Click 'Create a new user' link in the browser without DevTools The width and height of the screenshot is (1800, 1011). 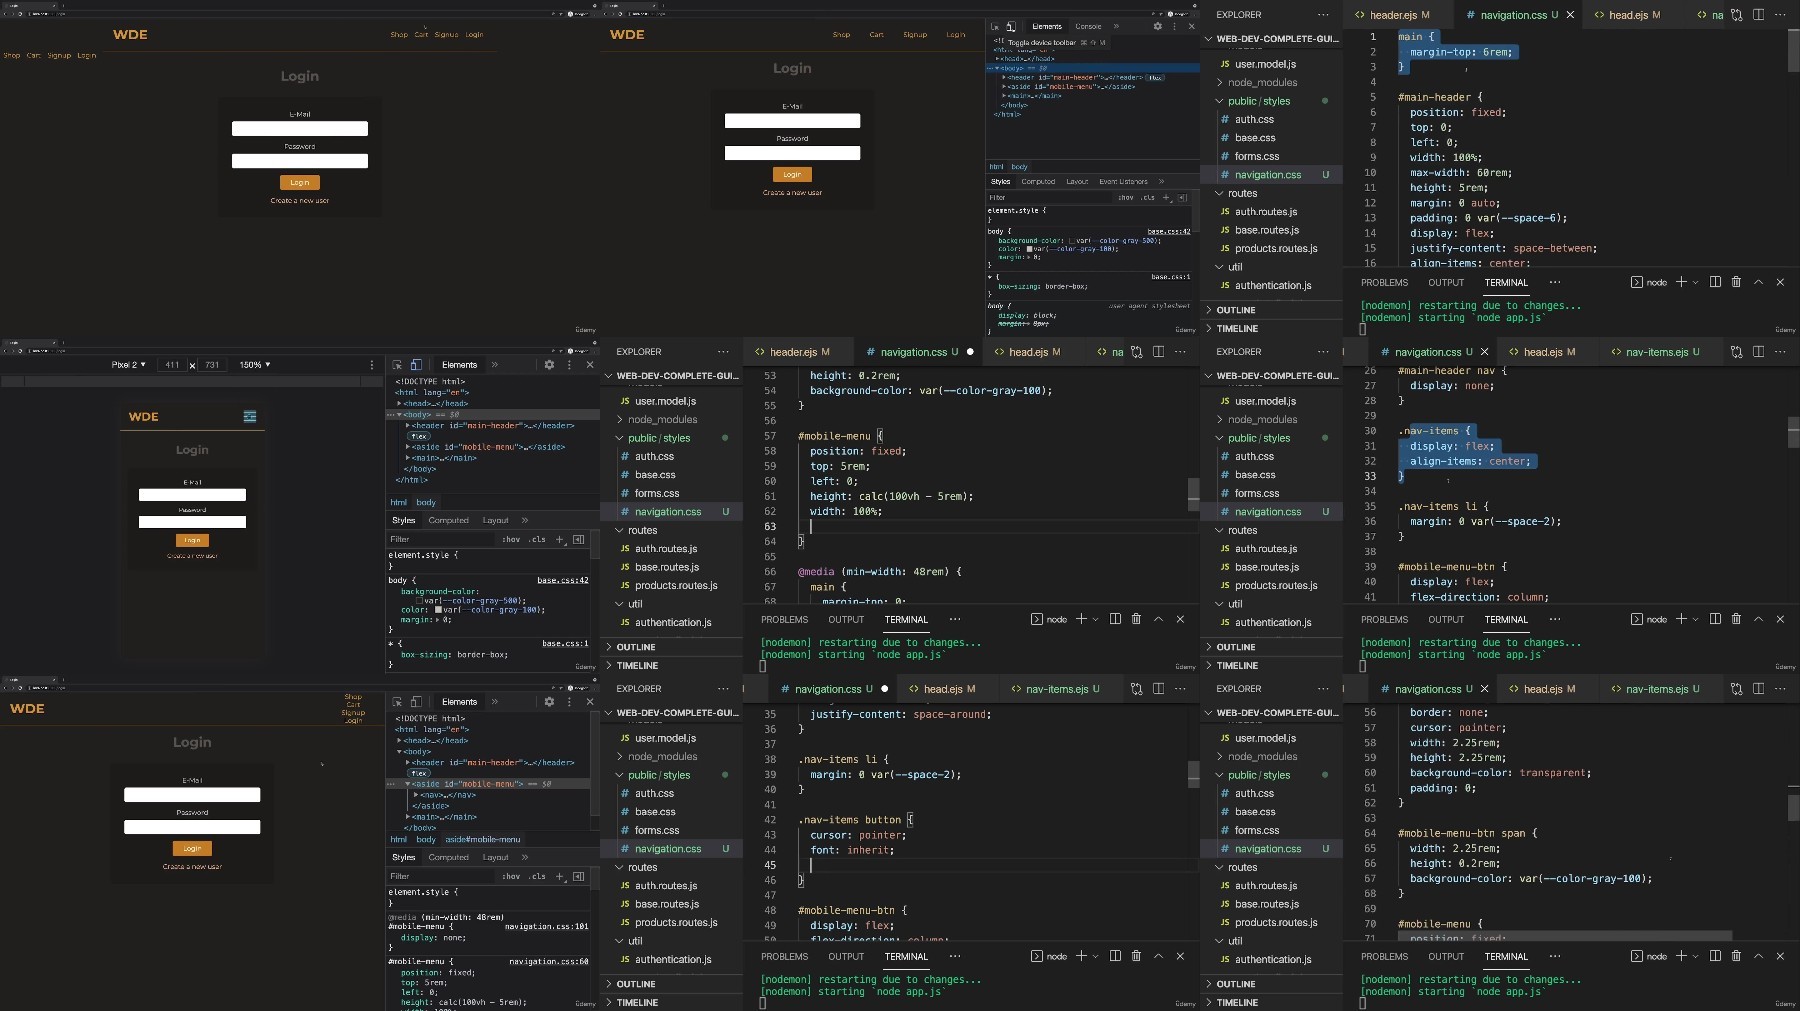(x=300, y=201)
